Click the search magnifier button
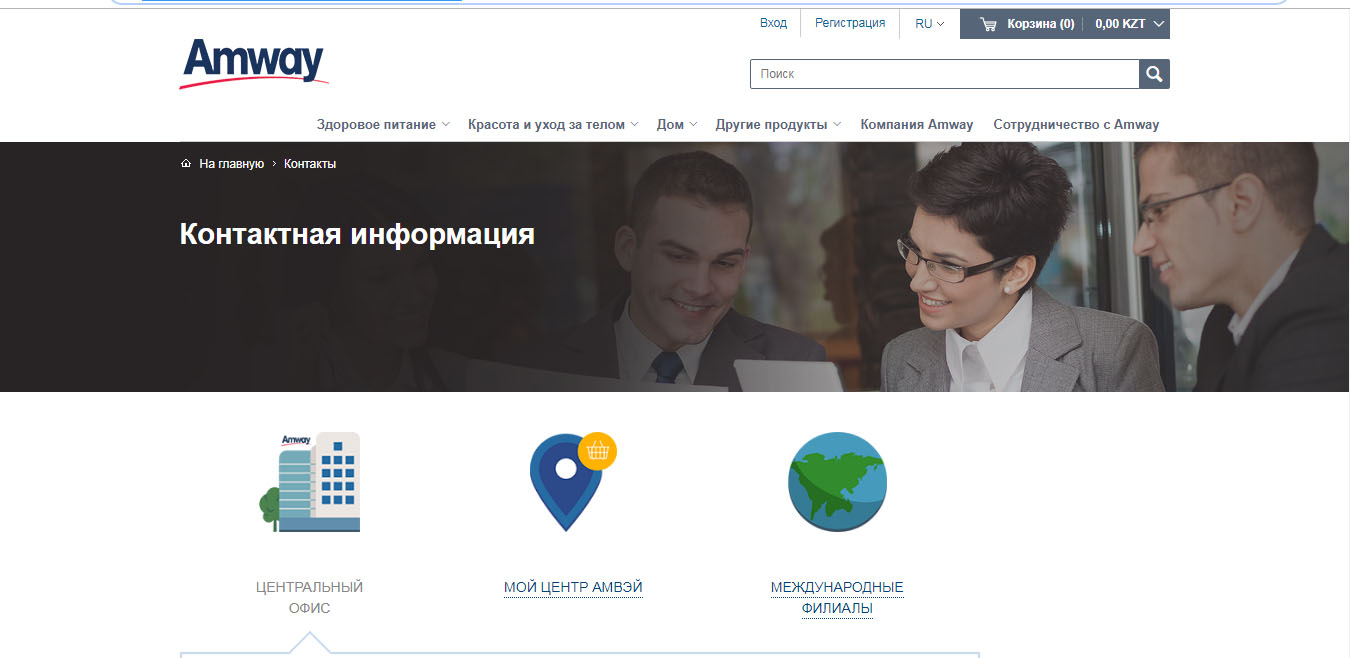 [1154, 74]
